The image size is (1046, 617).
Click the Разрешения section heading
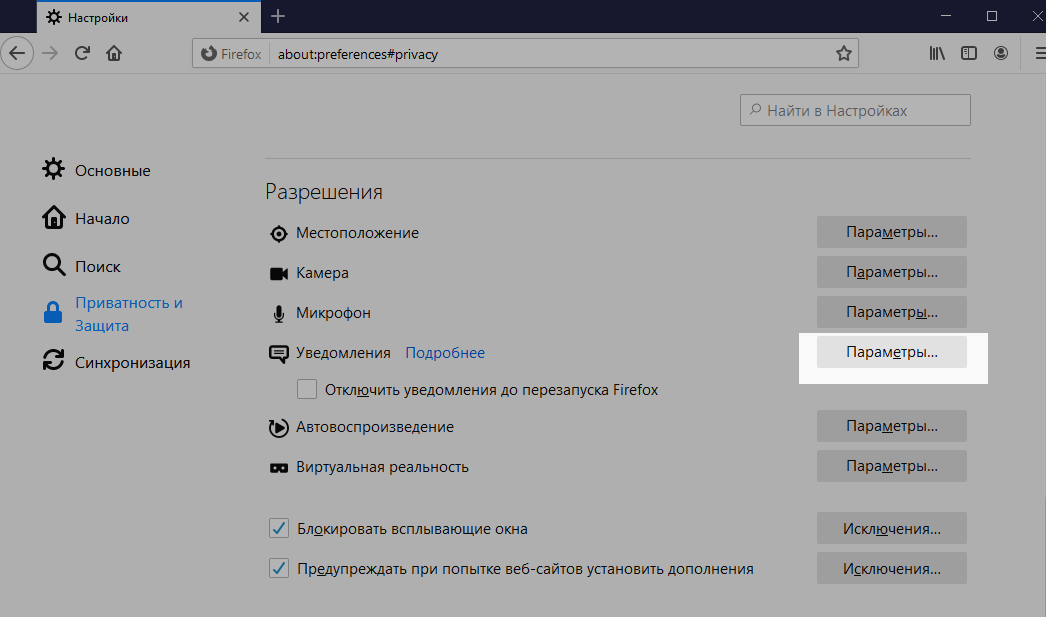324,192
